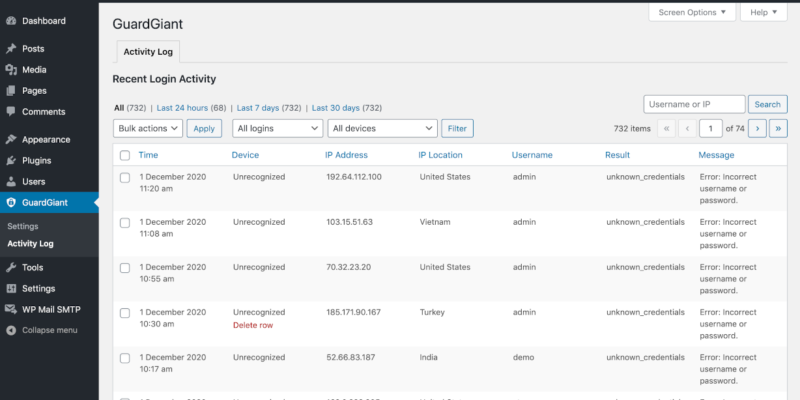This screenshot has width=800, height=400.
Task: Tick the select-all checkbox in table header
Action: click(x=125, y=155)
